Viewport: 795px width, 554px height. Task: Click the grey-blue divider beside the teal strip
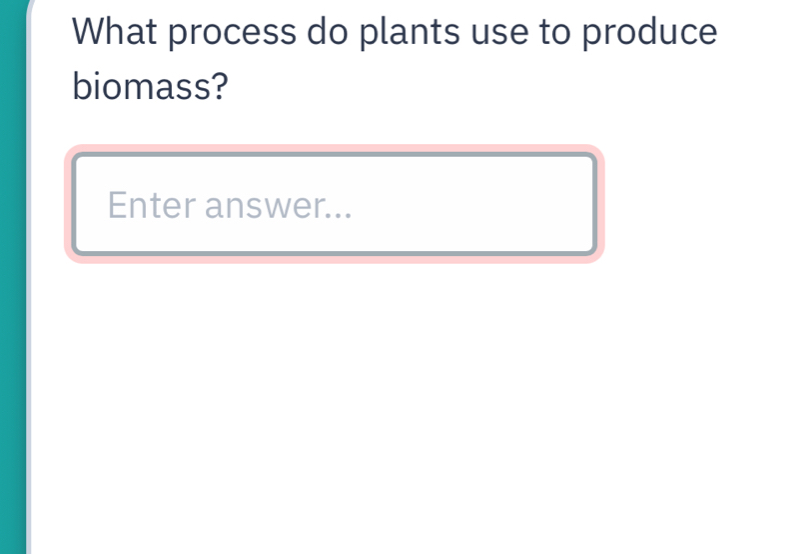coord(30,300)
